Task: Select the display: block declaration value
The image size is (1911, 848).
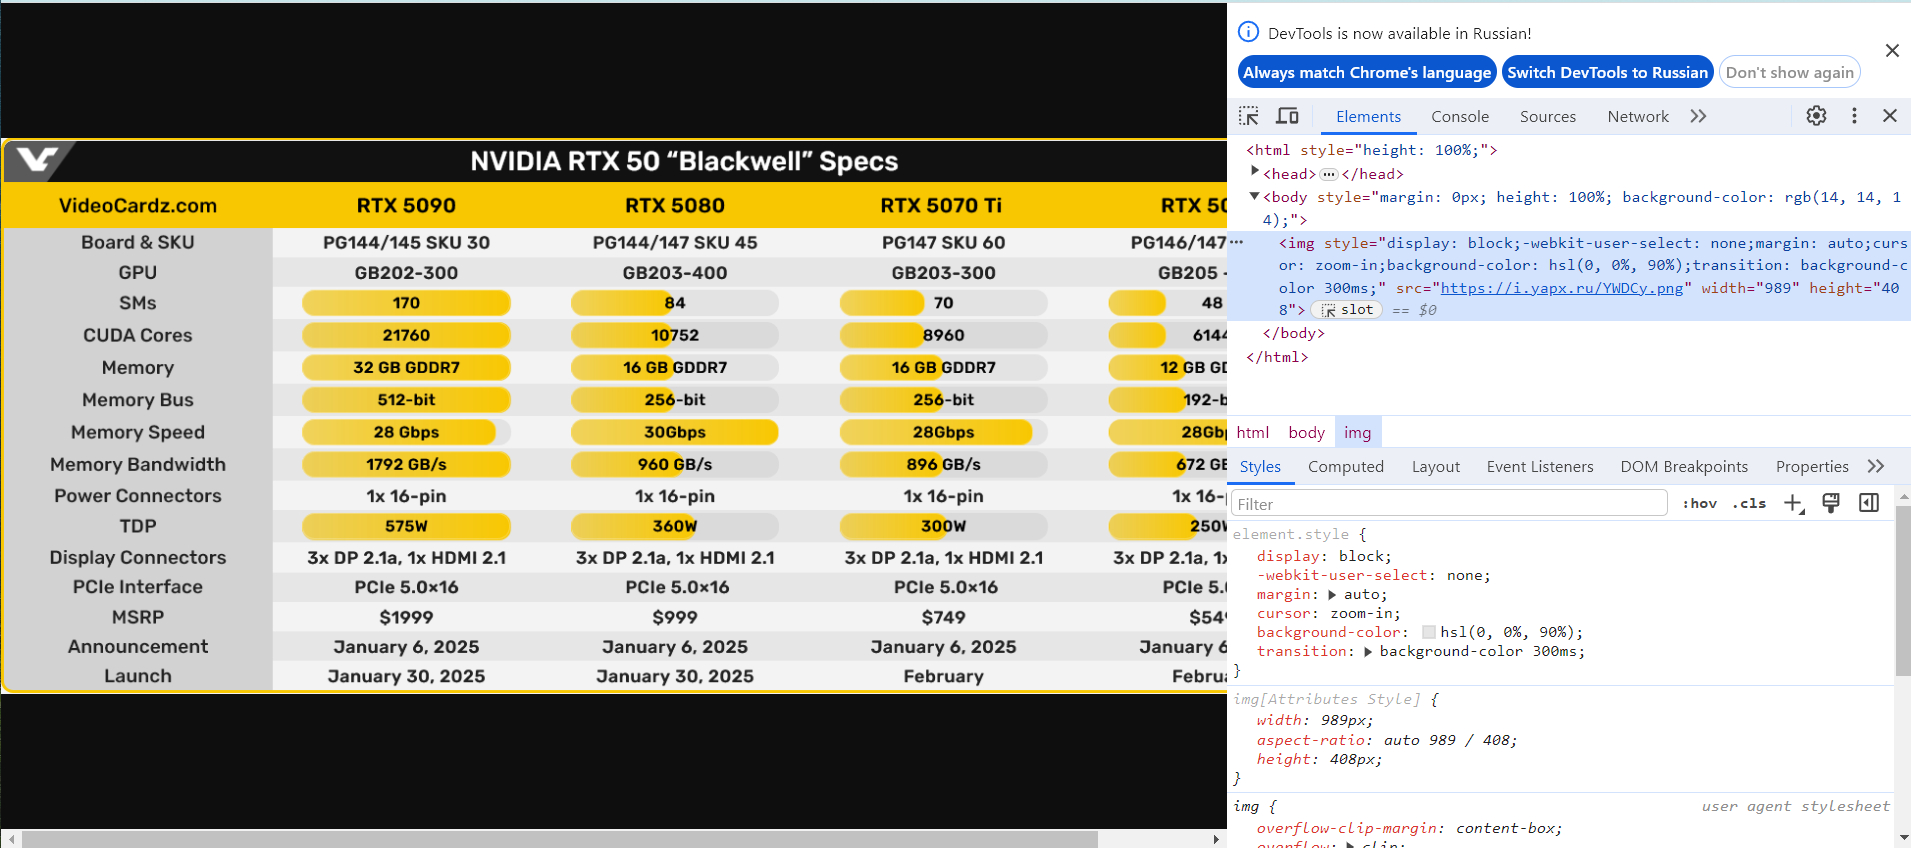Action: coord(1362,556)
